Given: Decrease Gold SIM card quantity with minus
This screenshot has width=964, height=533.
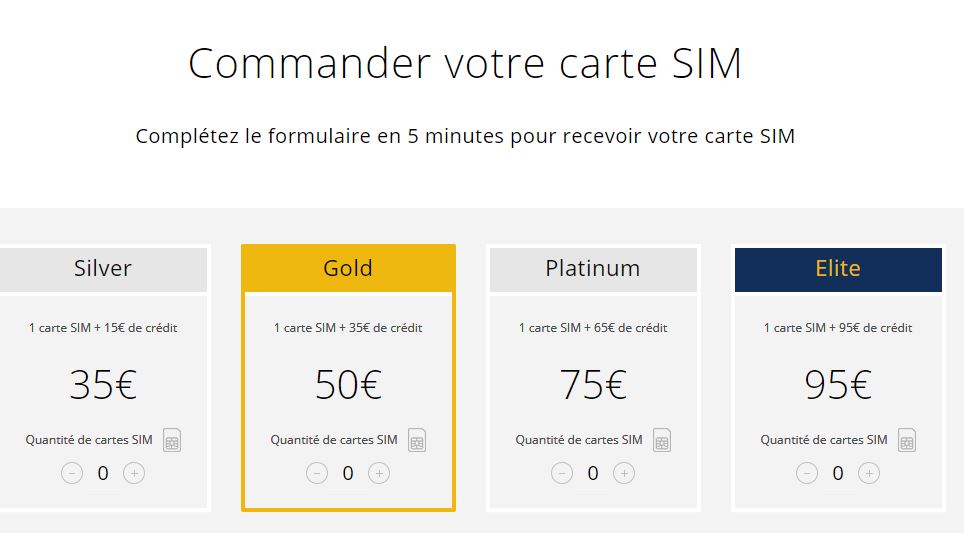Looking at the screenshot, I should (317, 473).
